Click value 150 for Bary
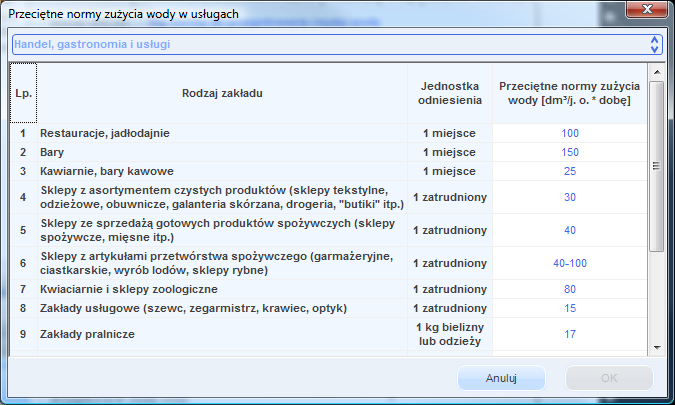Screen dimensions: 675x405 point(570,152)
